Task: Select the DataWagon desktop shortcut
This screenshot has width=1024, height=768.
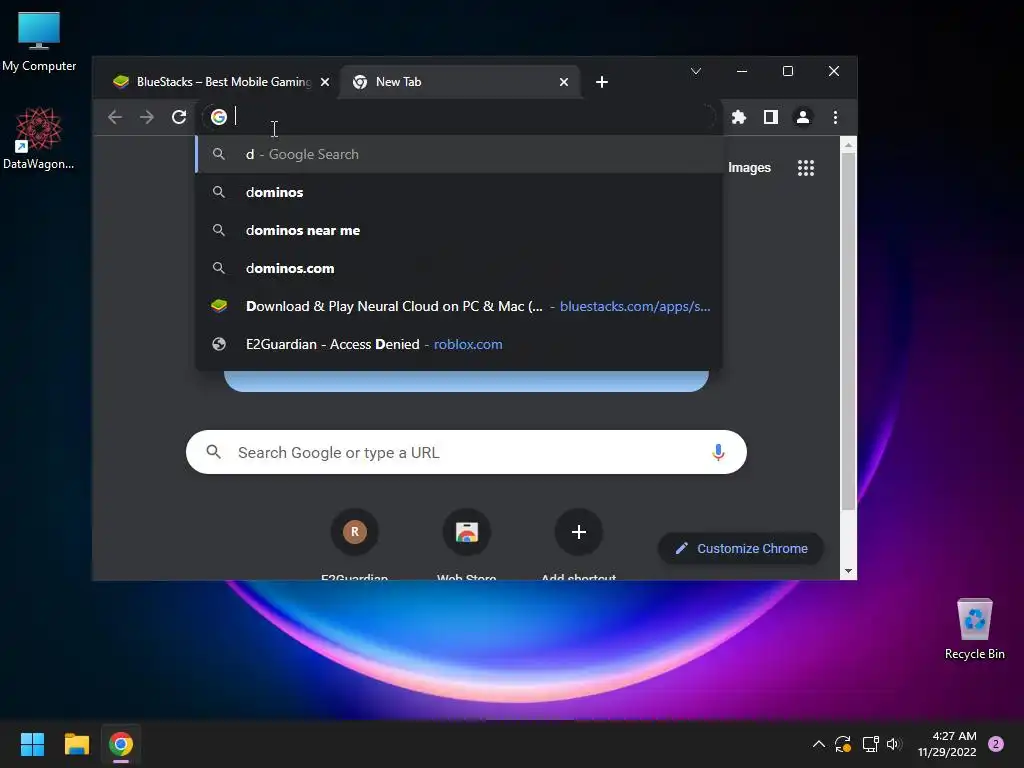Action: coord(39,138)
